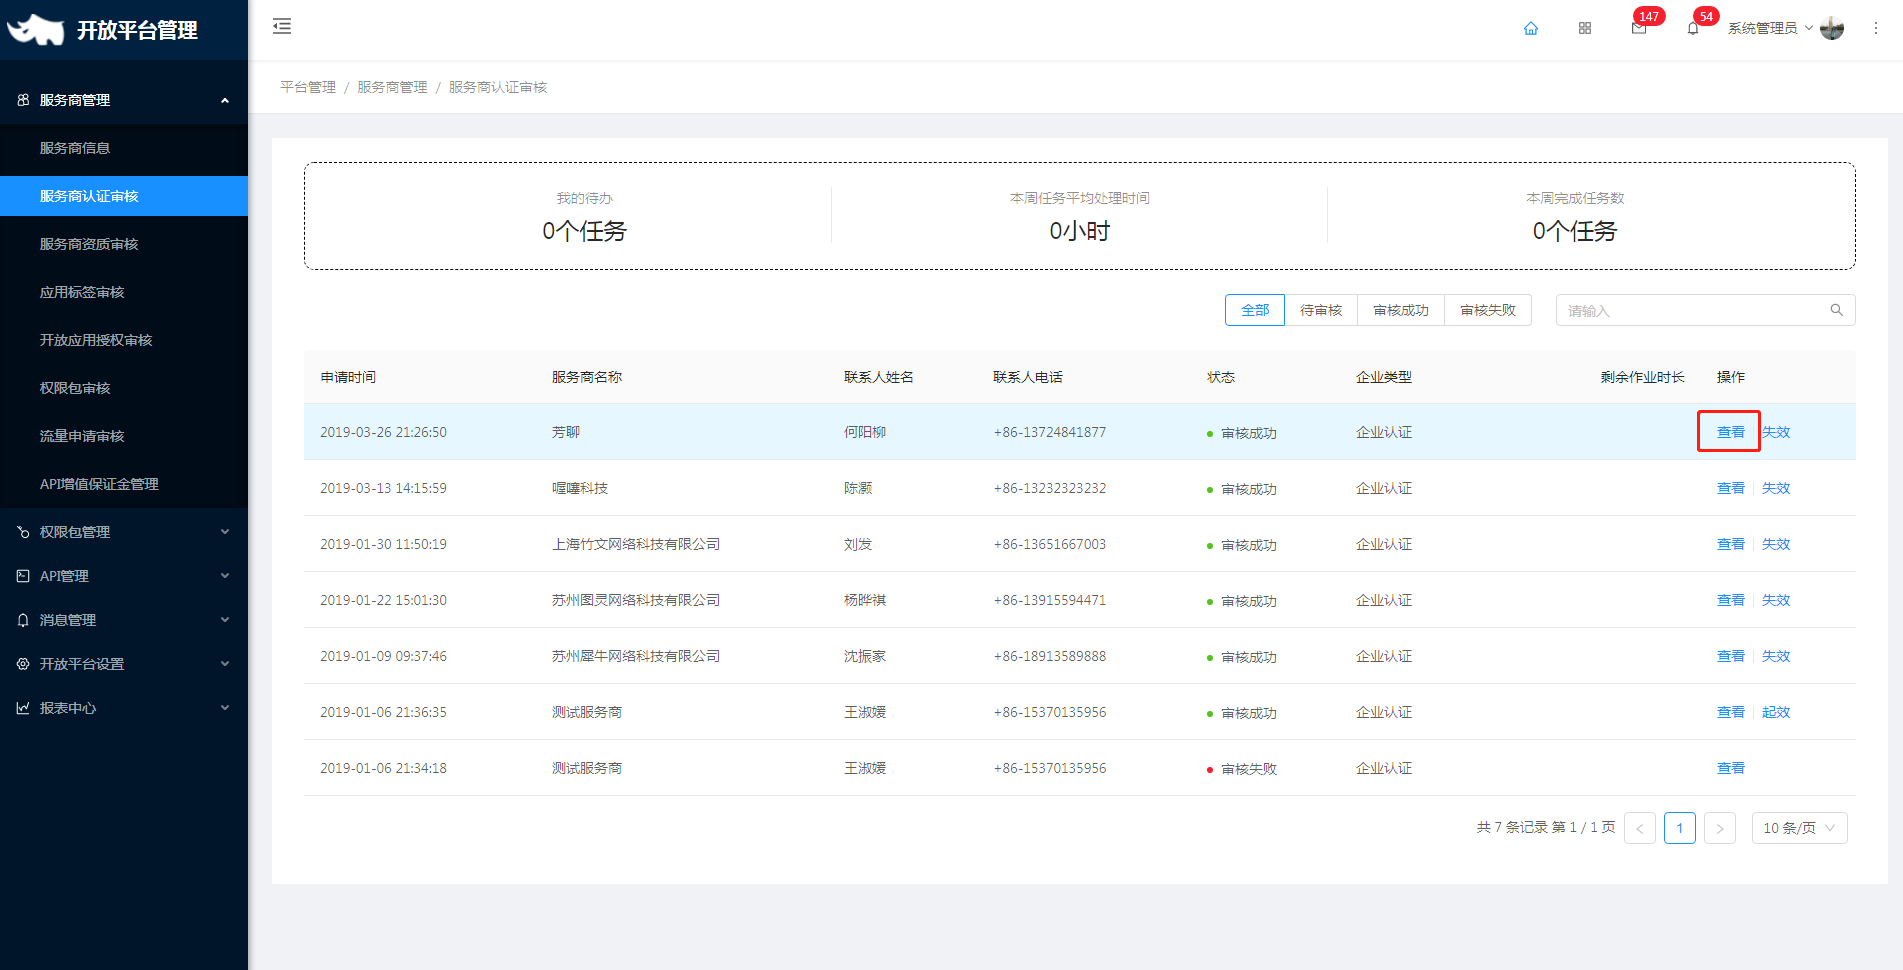Click the 2019-01-22 15:01:30 date cell
This screenshot has height=970, width=1903.
(383, 600)
